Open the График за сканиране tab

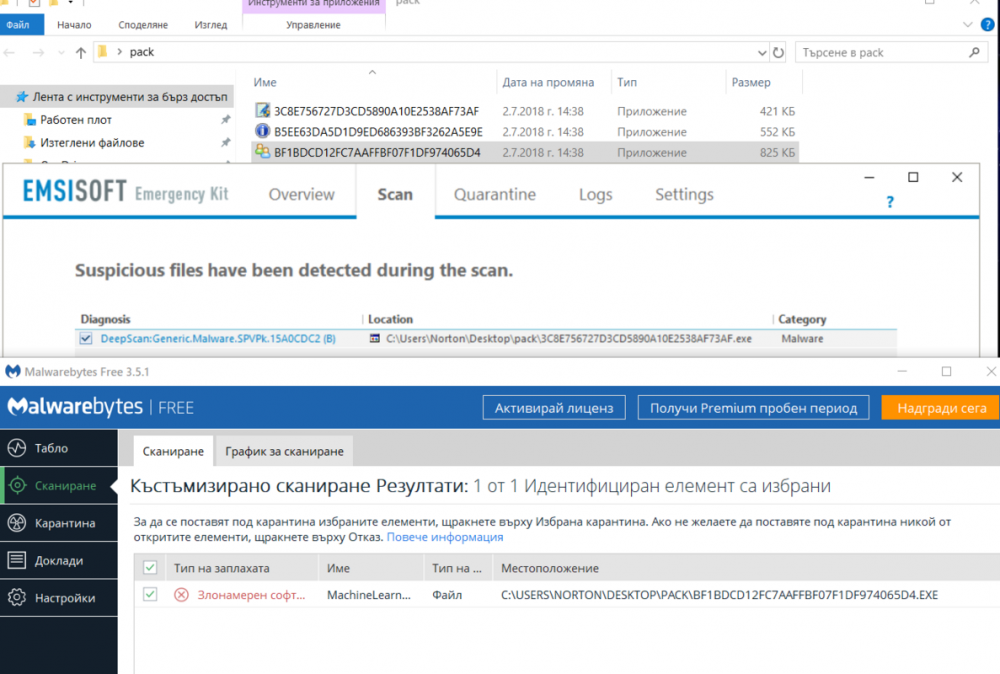tap(284, 451)
